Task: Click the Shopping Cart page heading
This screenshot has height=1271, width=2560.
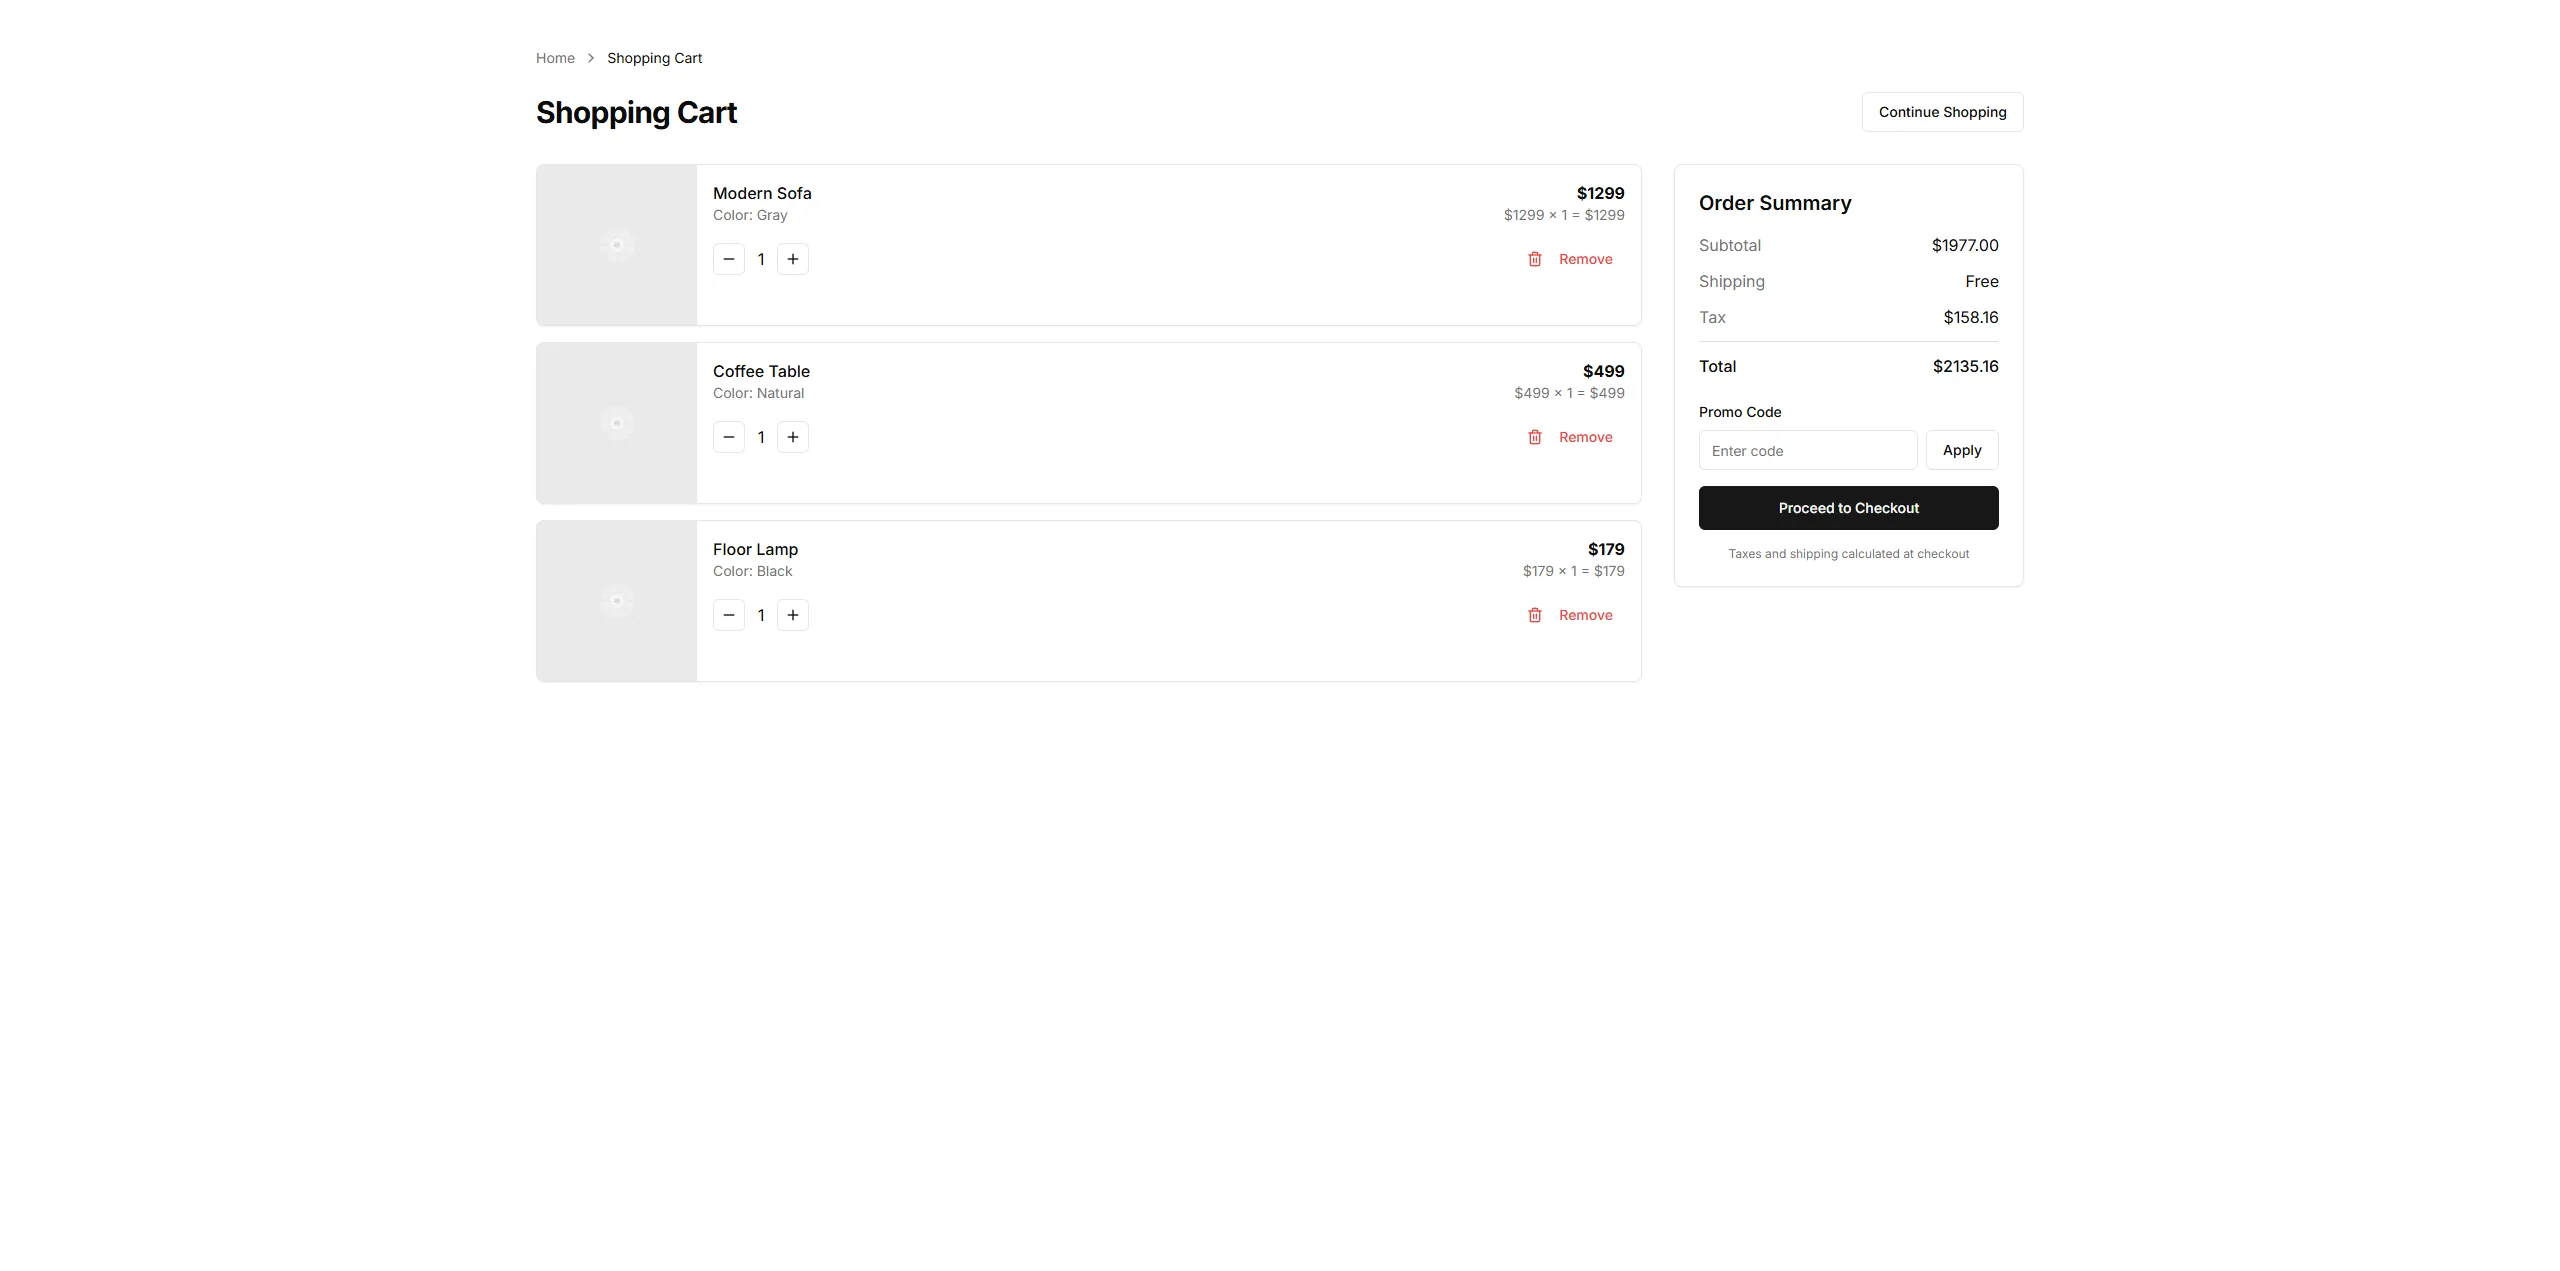Action: coord(636,112)
